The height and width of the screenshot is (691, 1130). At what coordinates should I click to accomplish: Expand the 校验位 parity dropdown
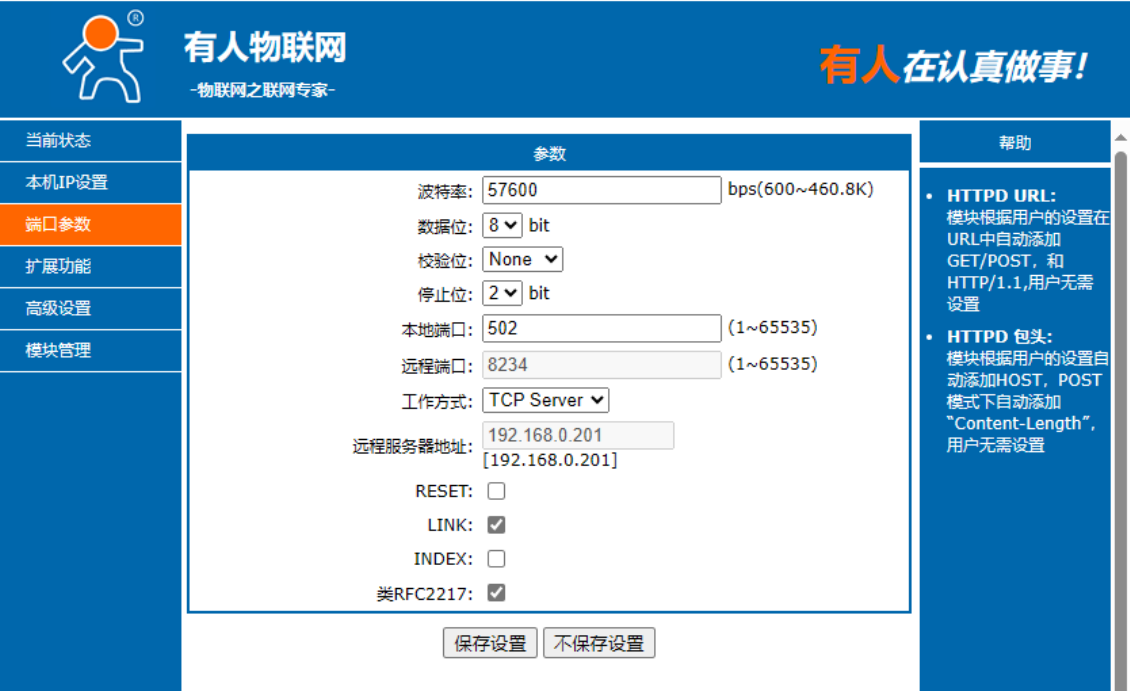click(523, 259)
